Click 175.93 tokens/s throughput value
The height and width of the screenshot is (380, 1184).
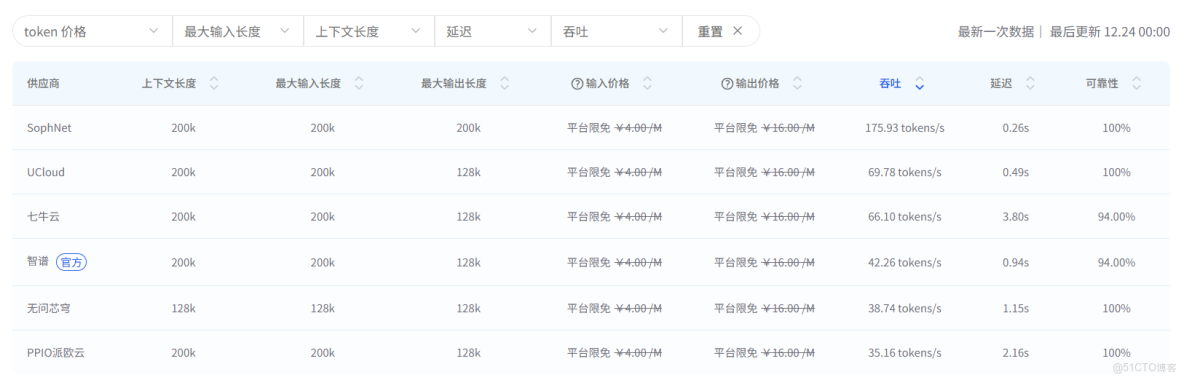[x=905, y=128]
